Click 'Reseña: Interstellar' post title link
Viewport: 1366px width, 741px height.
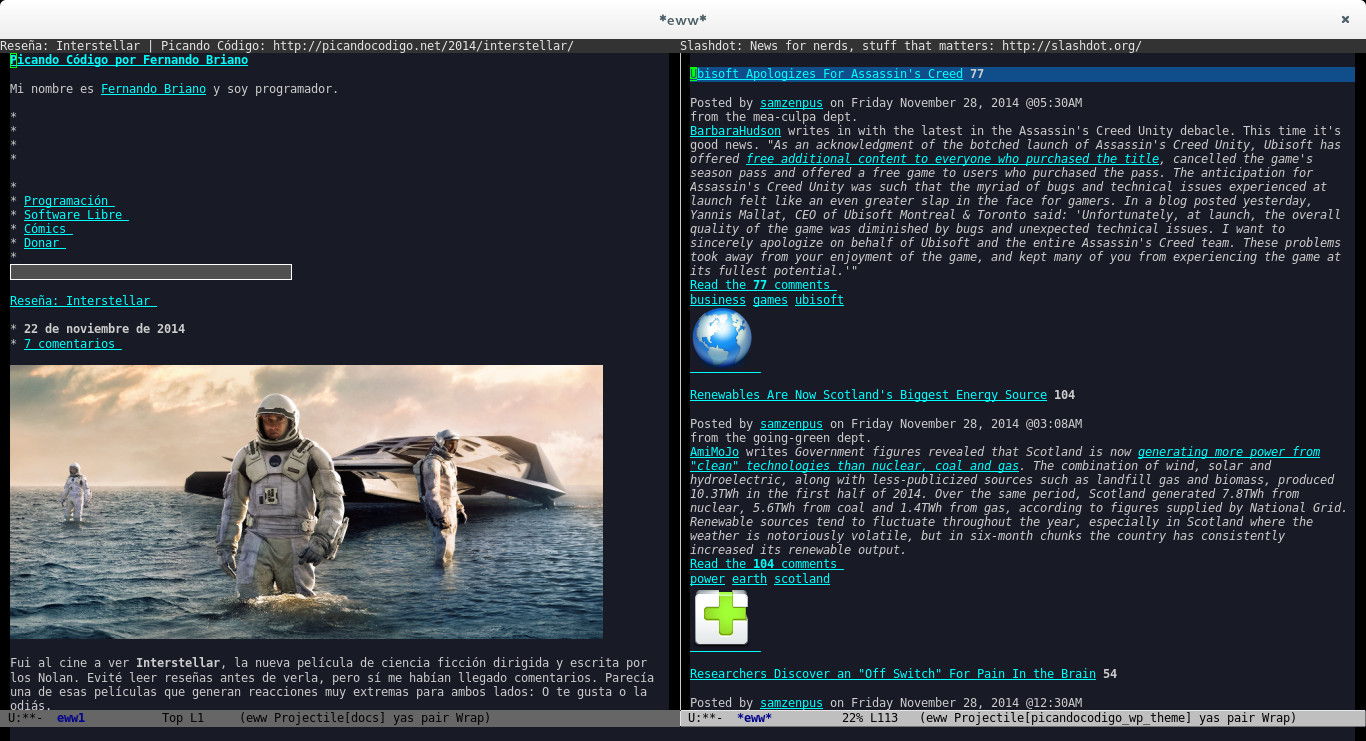(x=82, y=300)
